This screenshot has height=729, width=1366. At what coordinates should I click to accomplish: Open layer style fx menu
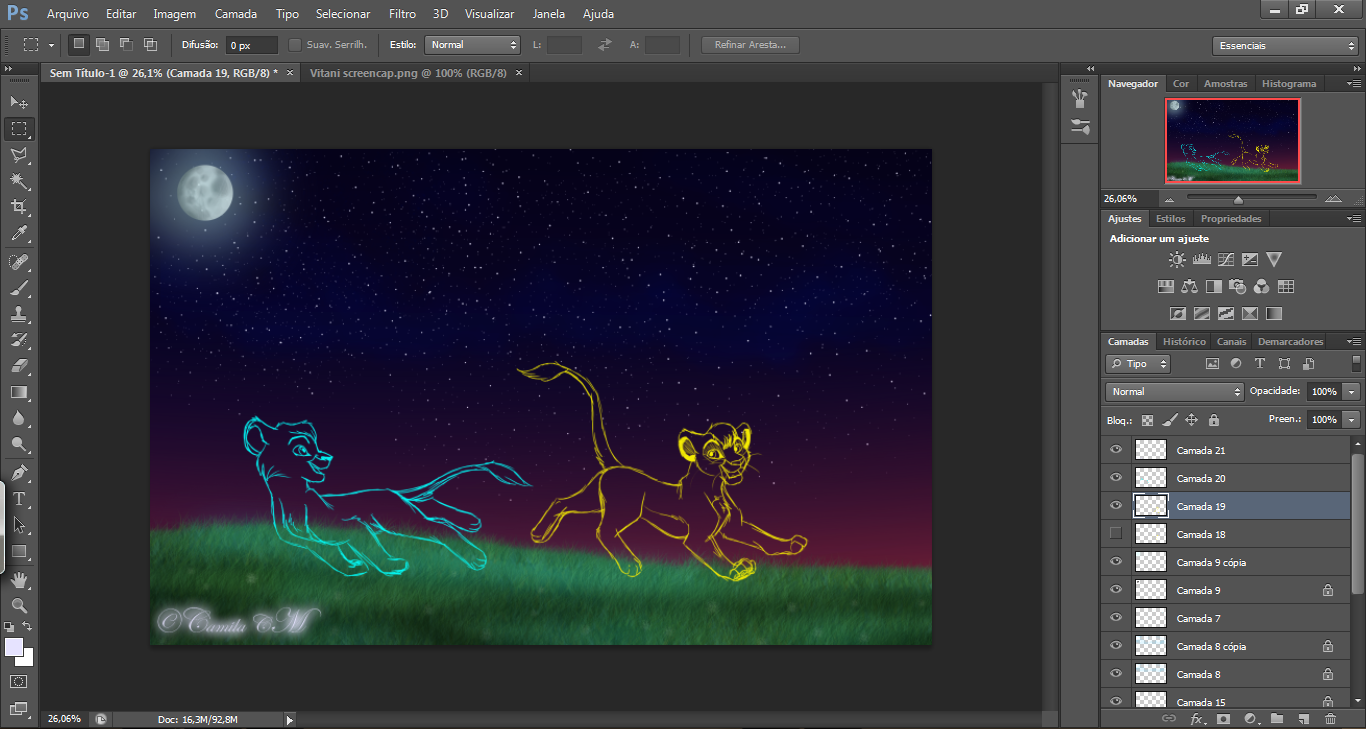pos(1196,718)
